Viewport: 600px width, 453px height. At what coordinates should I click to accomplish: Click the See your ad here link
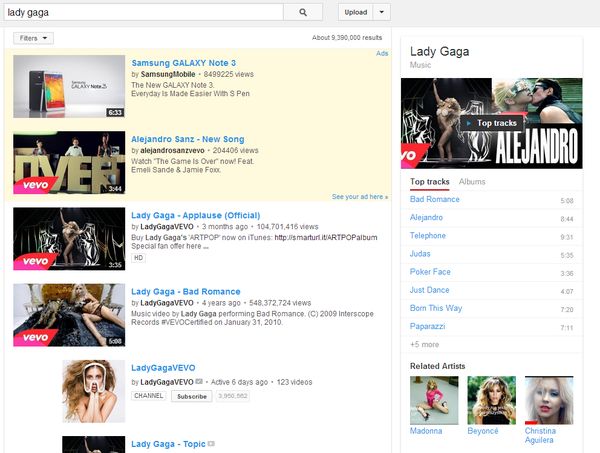(x=360, y=197)
